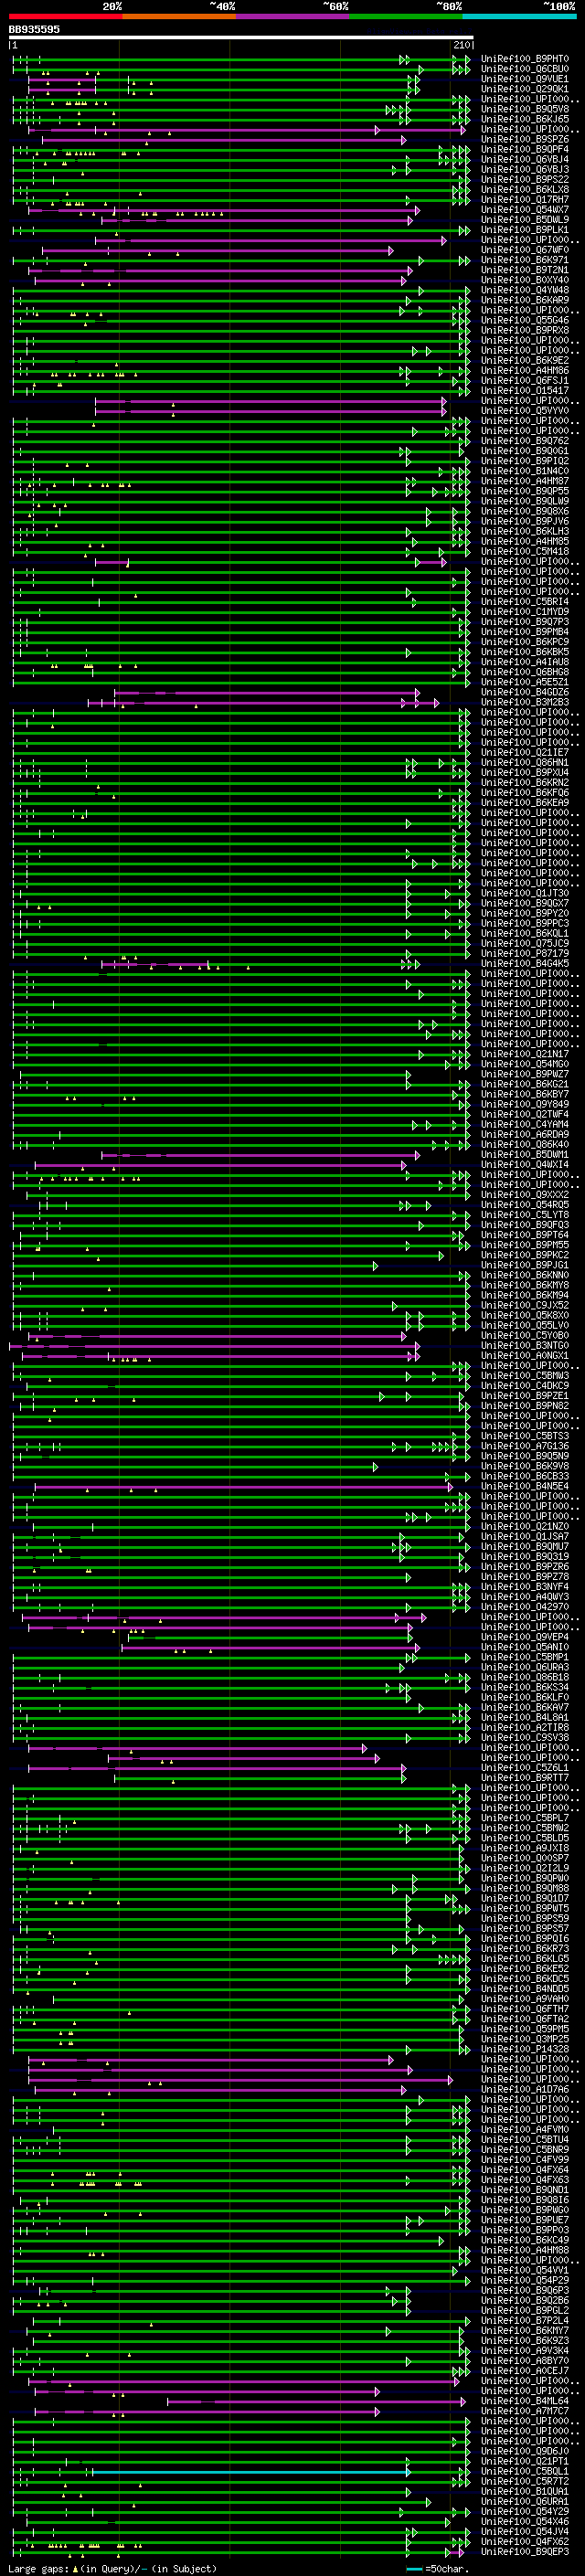This screenshot has height=2576, width=585.
Task: Select the UniRef100_Q6FSJ1 label
Action: (x=525, y=380)
